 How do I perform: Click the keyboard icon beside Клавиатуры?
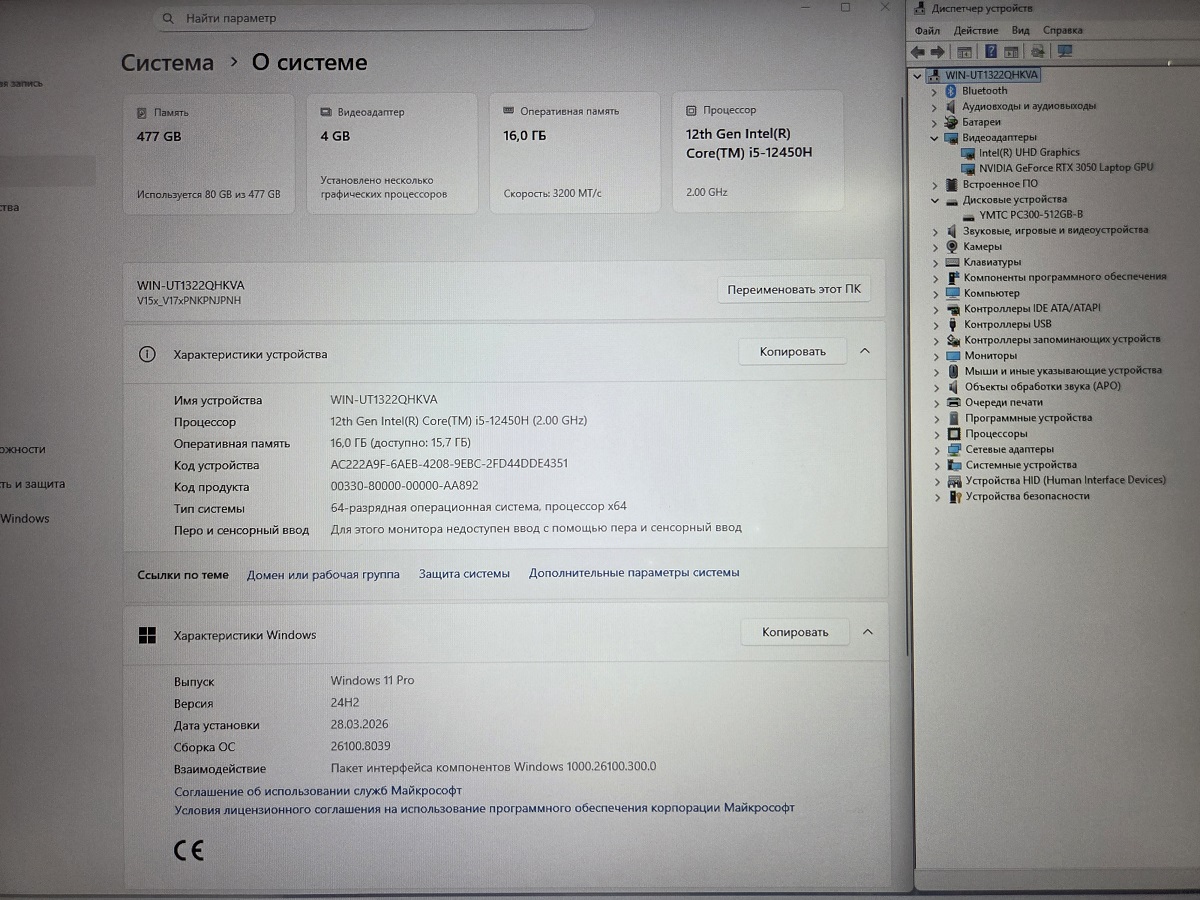(x=953, y=262)
